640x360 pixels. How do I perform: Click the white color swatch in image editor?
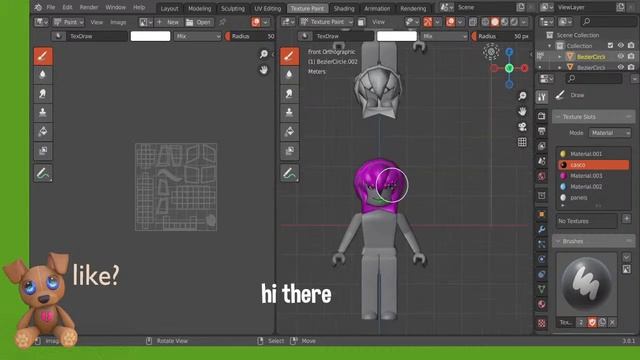[x=150, y=36]
